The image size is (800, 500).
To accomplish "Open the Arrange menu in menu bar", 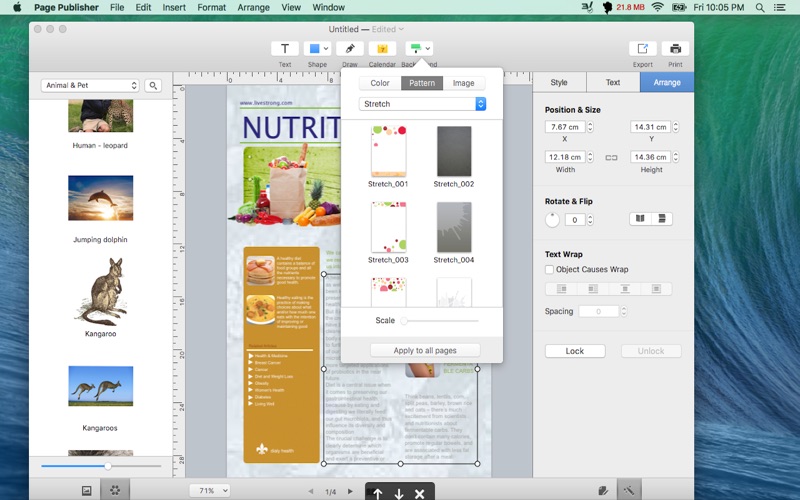I will pos(253,7).
